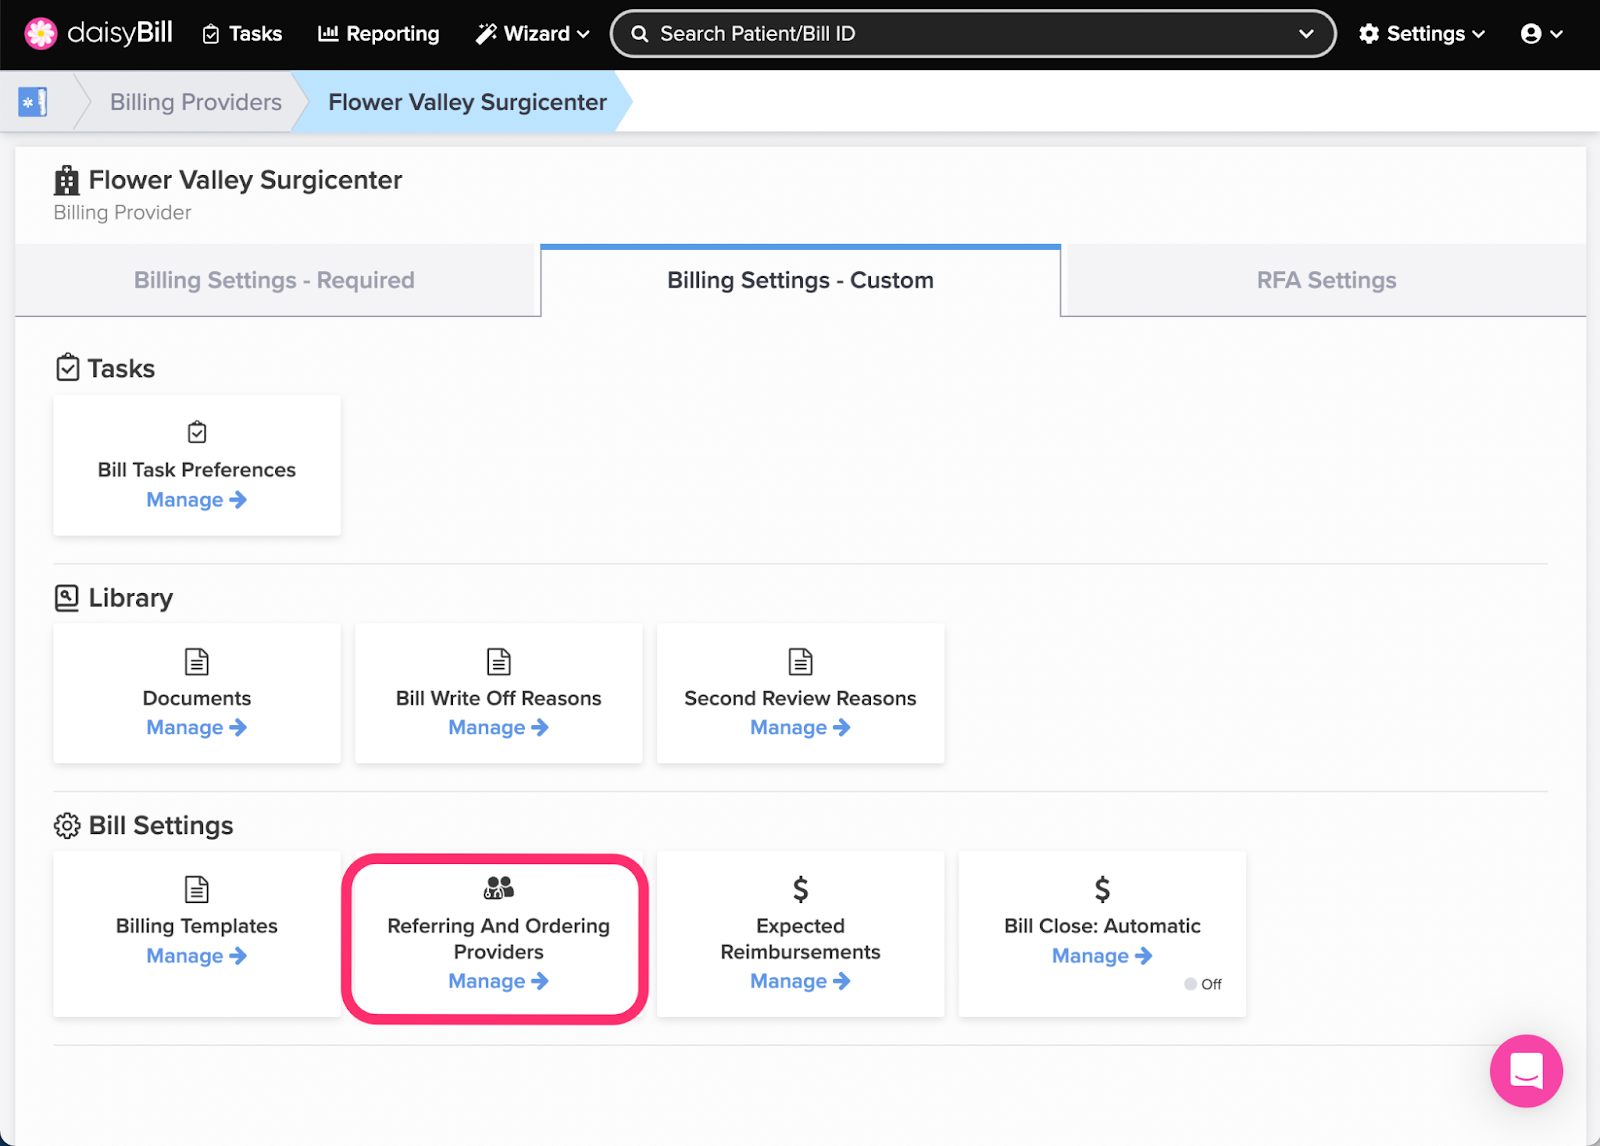Screen dimensions: 1600x1146
Task: Click the magnifier icon in search bar
Action: (x=640, y=34)
